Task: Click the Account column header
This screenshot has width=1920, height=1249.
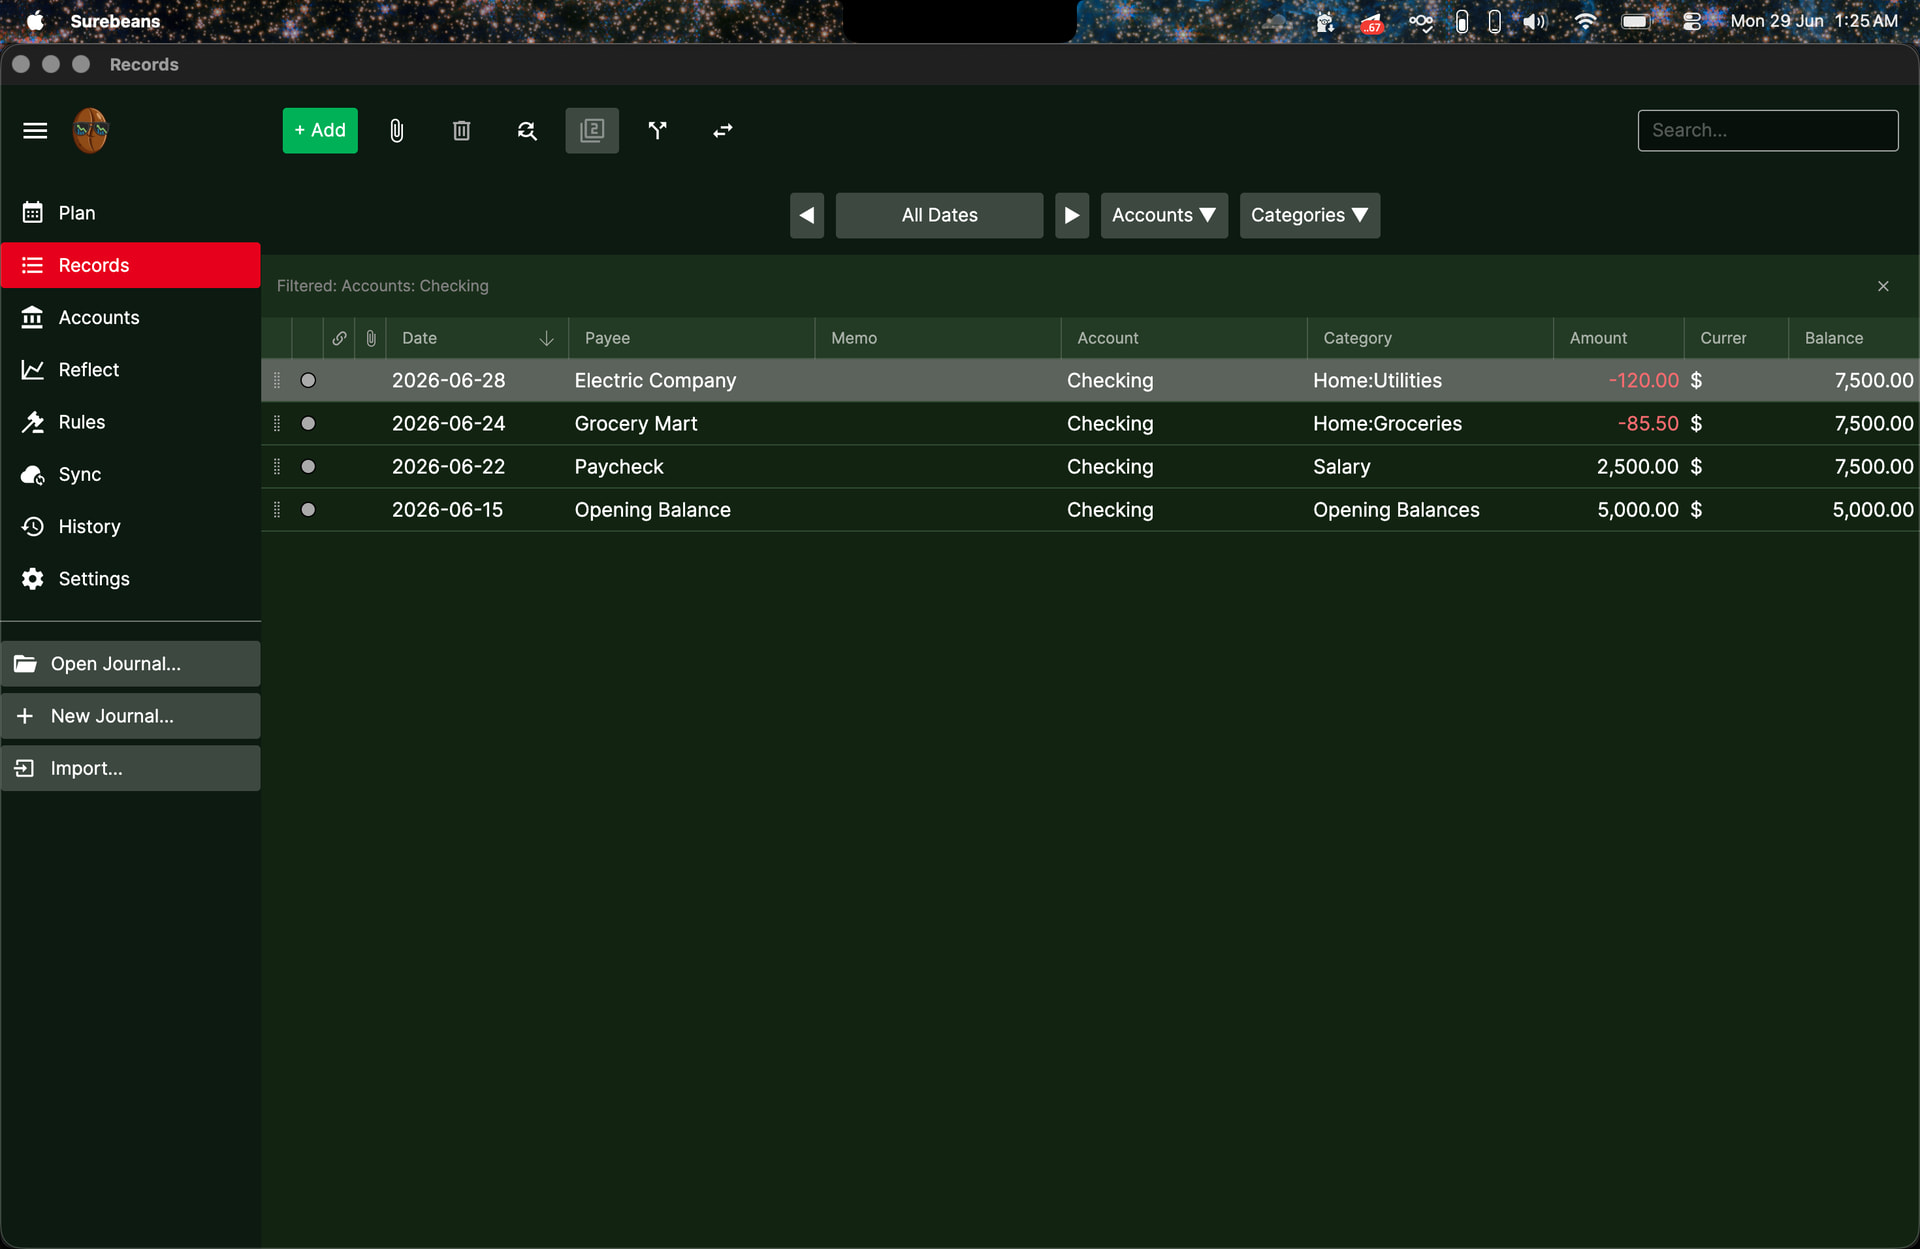Action: tap(1183, 338)
